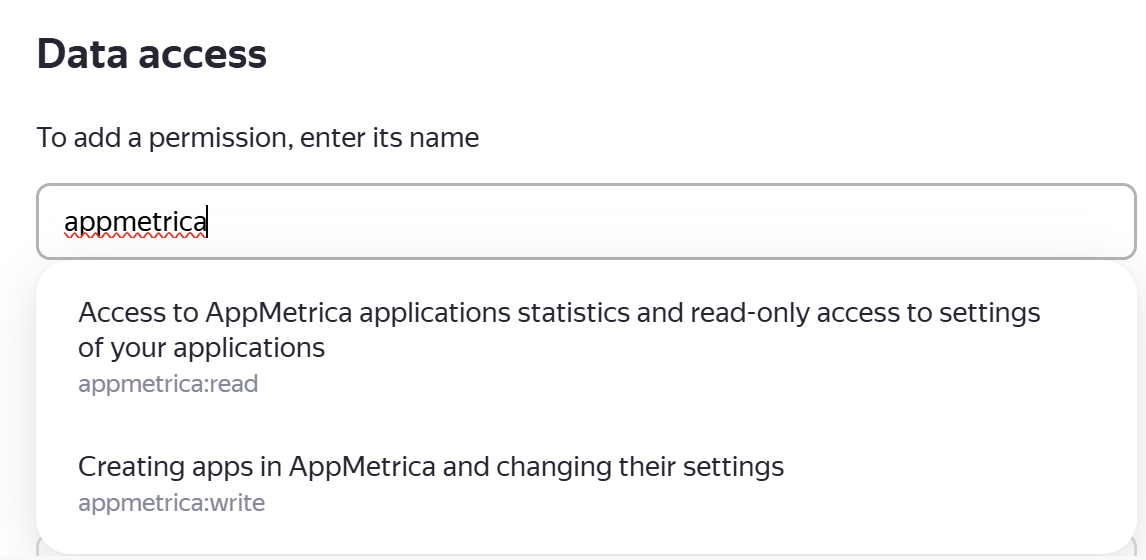The image size is (1146, 560).
Task: Add the AppMetrica statistics read permission
Action: 558,345
